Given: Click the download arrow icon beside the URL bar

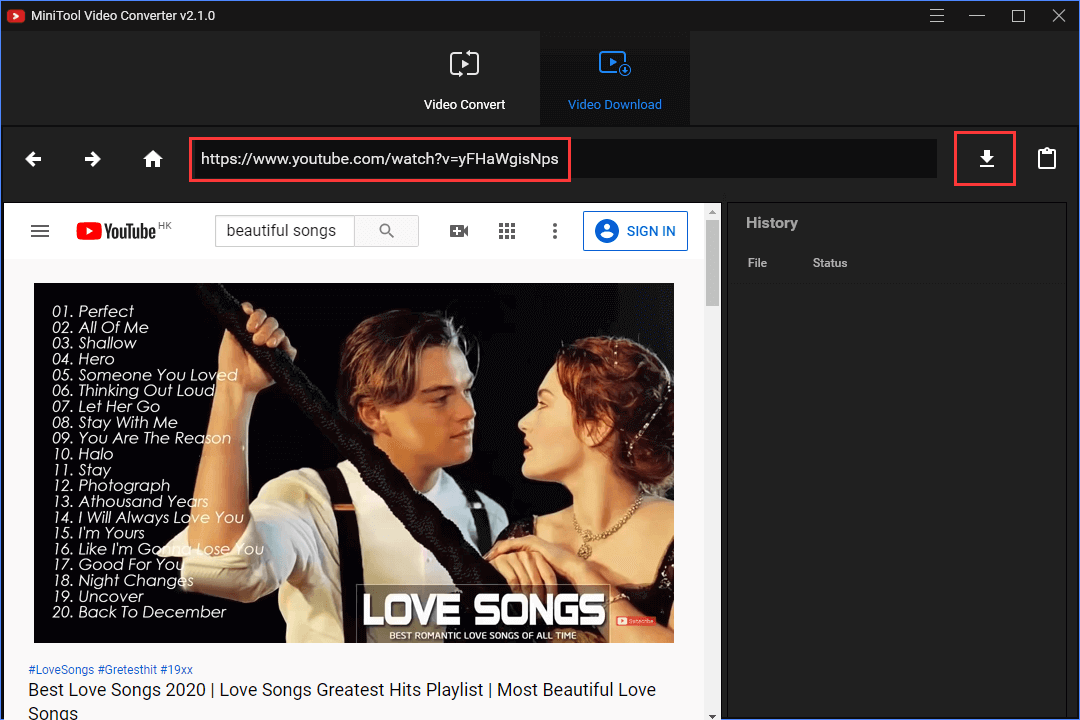Looking at the screenshot, I should [x=985, y=158].
